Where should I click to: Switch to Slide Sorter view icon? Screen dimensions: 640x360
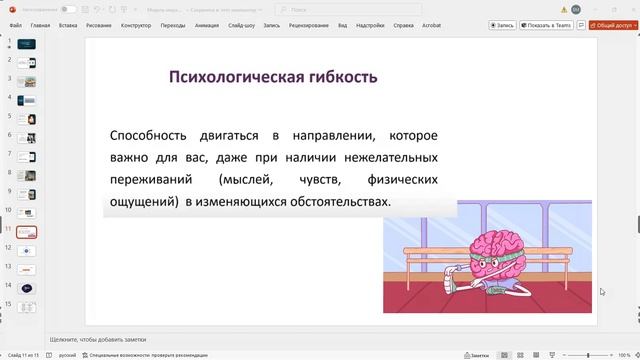point(520,356)
